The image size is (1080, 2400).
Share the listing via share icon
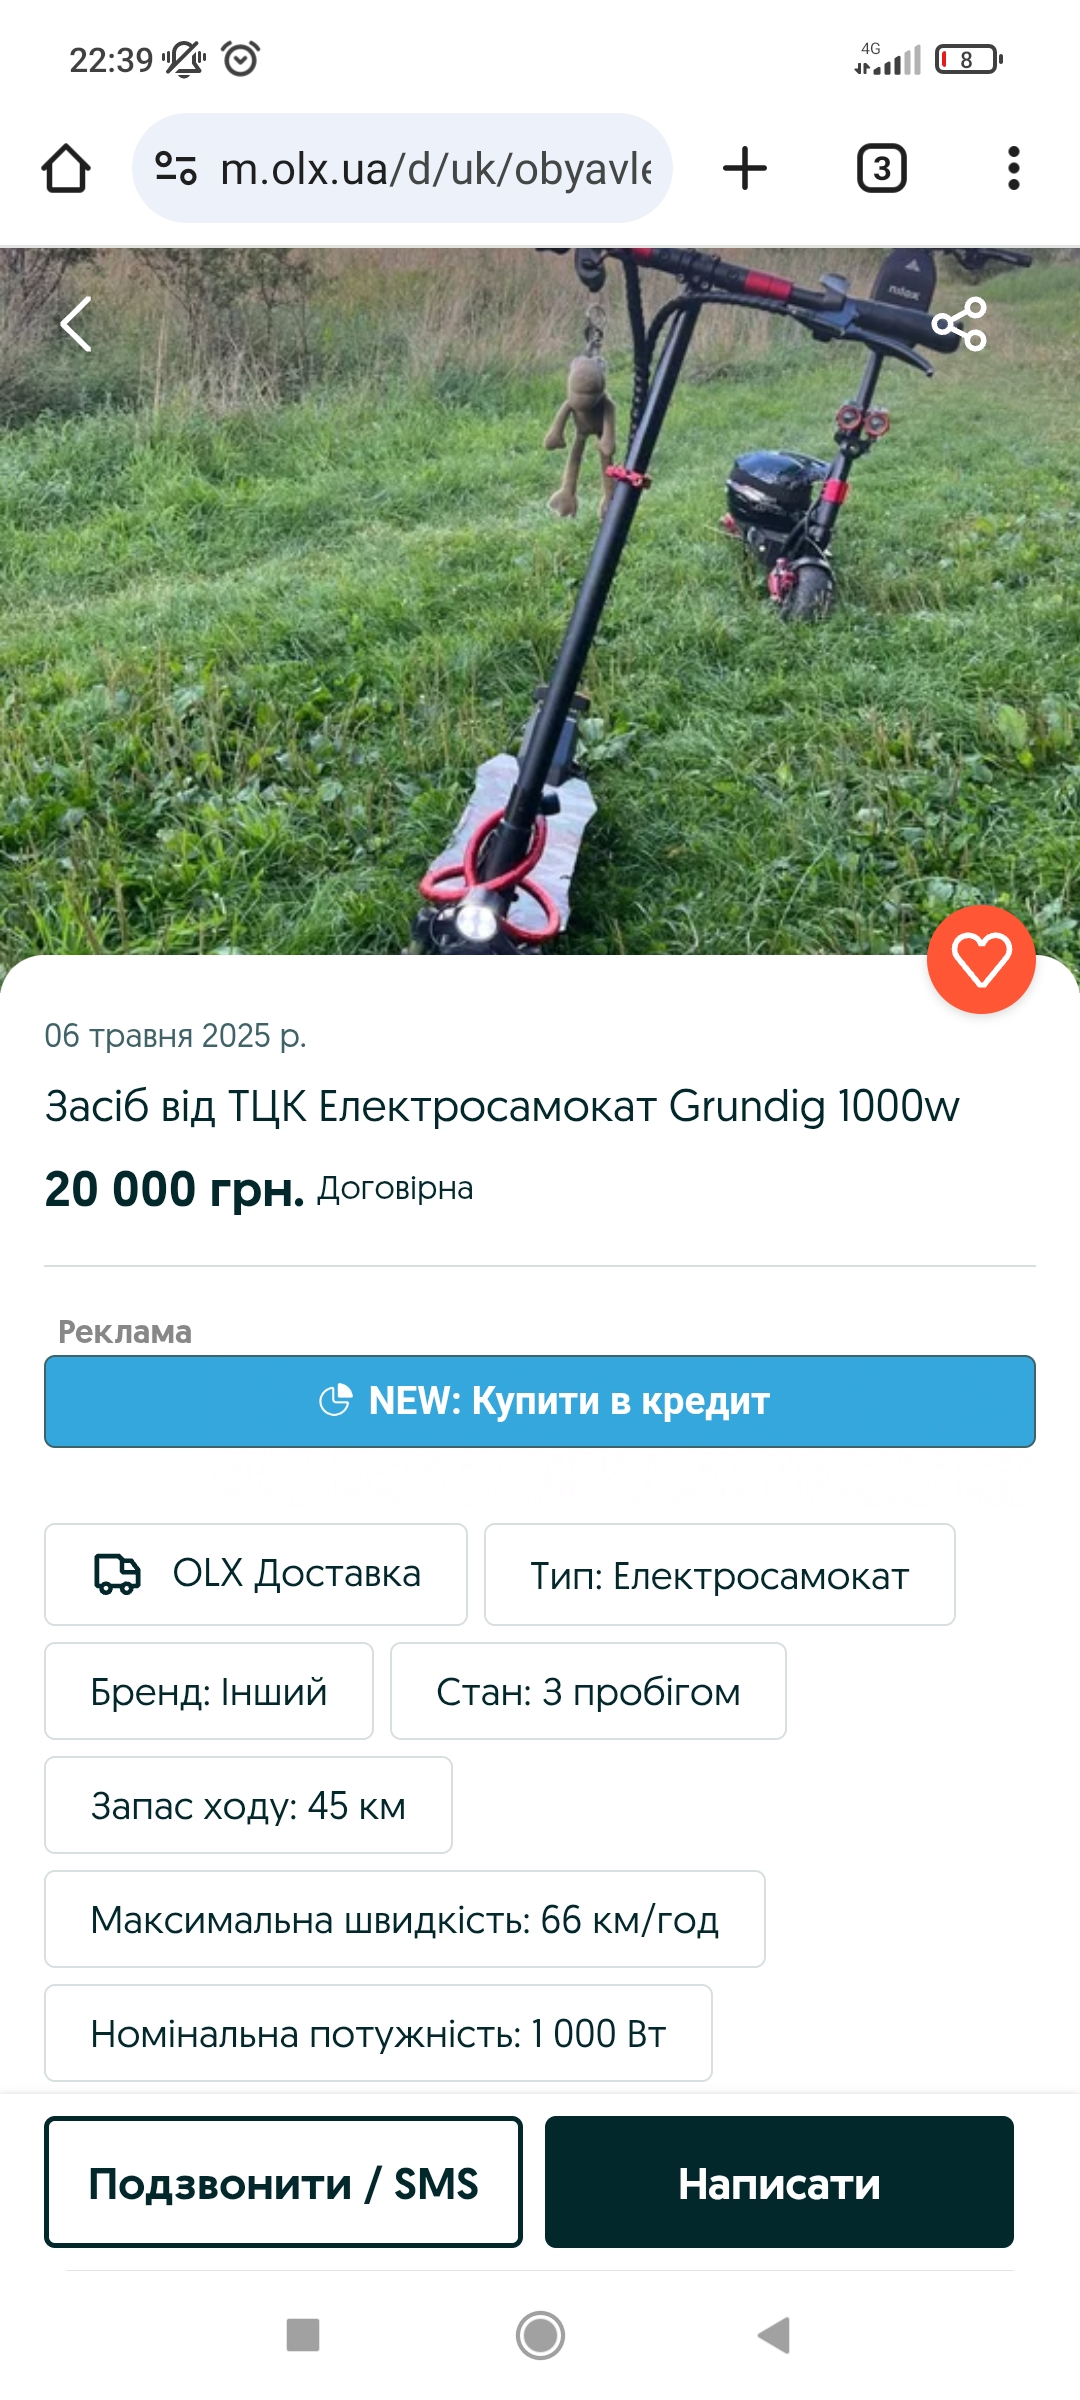tap(959, 324)
